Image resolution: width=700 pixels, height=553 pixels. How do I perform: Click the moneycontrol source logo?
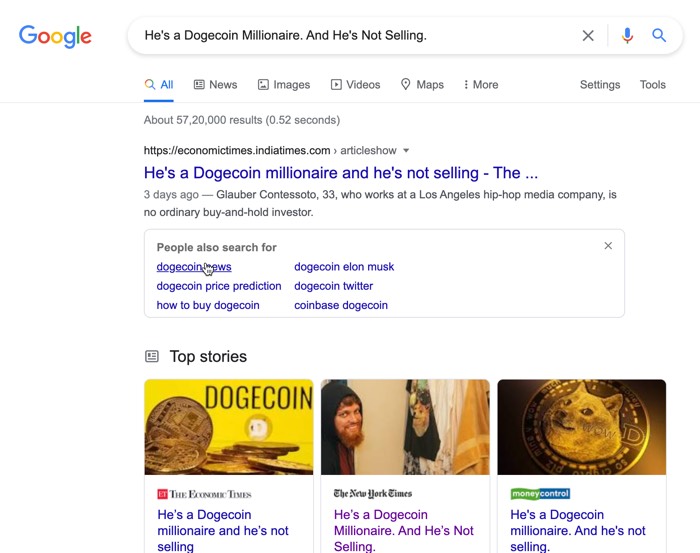[540, 494]
